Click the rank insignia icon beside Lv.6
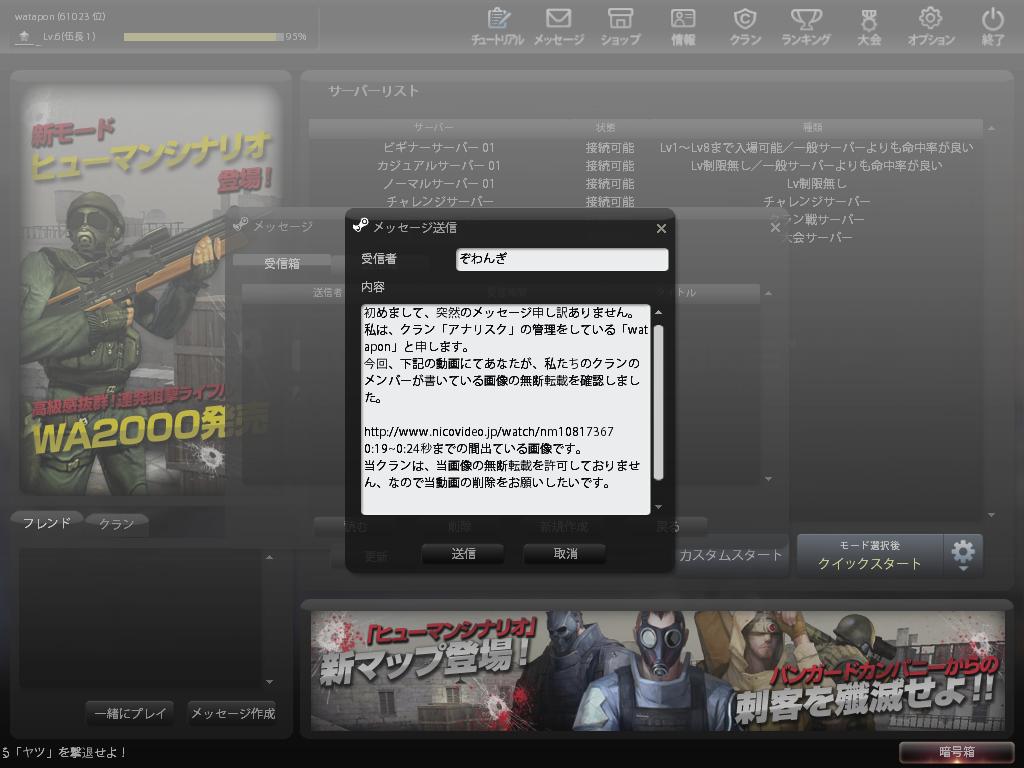 (25, 37)
